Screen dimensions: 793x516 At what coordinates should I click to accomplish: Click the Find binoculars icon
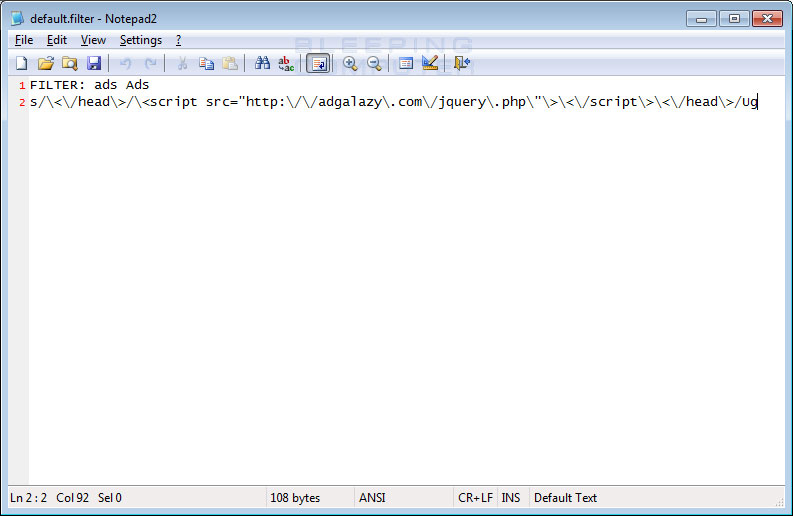click(x=262, y=63)
